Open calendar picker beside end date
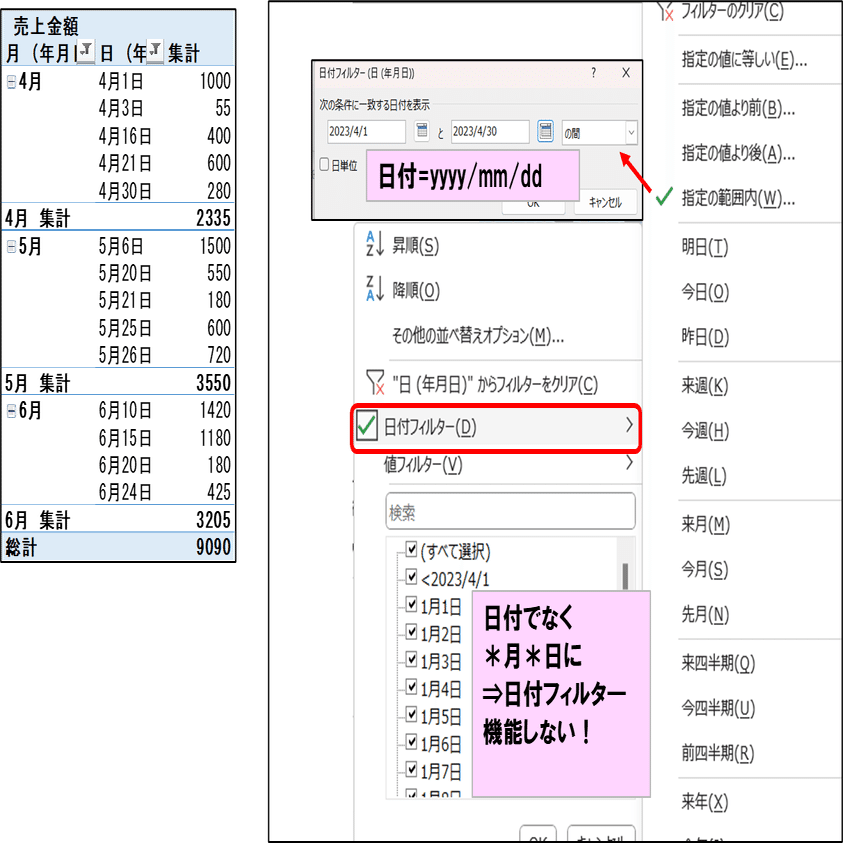The image size is (843, 843). tap(545, 131)
